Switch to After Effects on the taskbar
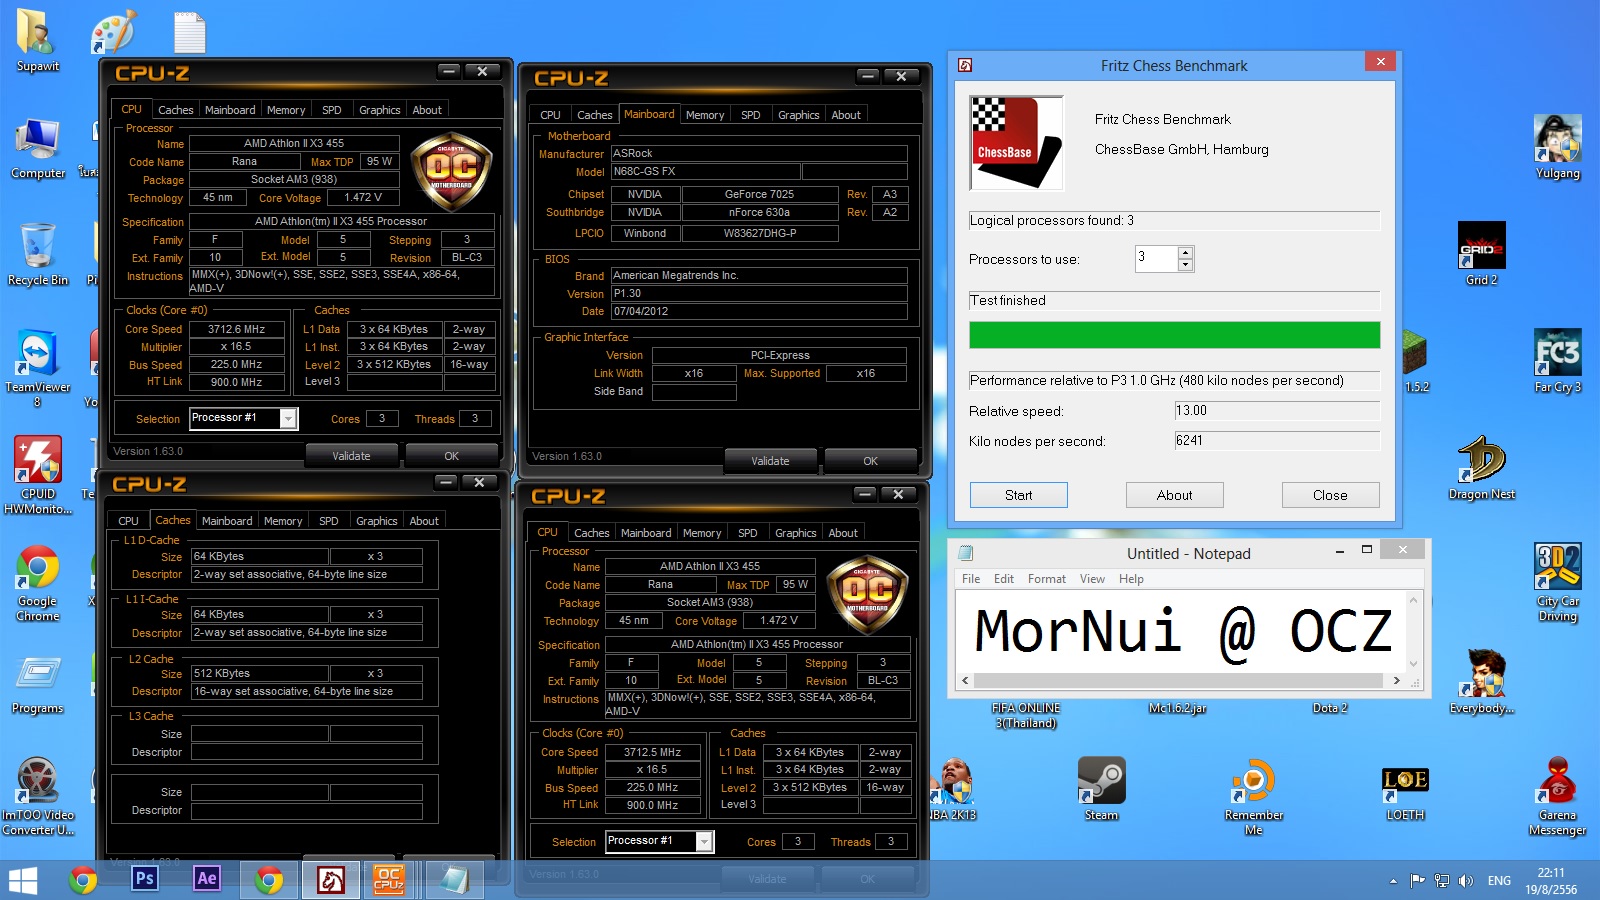Screen dimensions: 1600x900 pyautogui.click(x=206, y=879)
